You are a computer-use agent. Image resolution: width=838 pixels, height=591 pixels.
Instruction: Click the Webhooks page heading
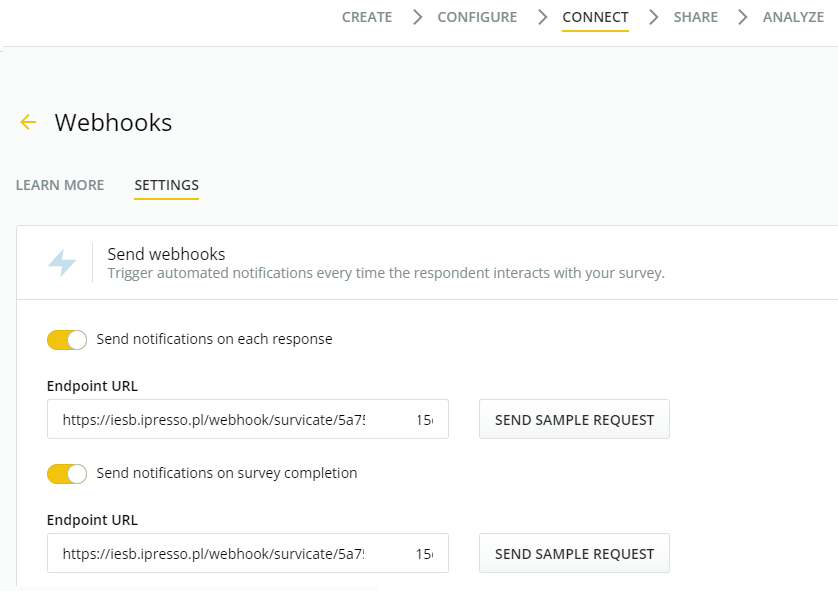pyautogui.click(x=113, y=122)
